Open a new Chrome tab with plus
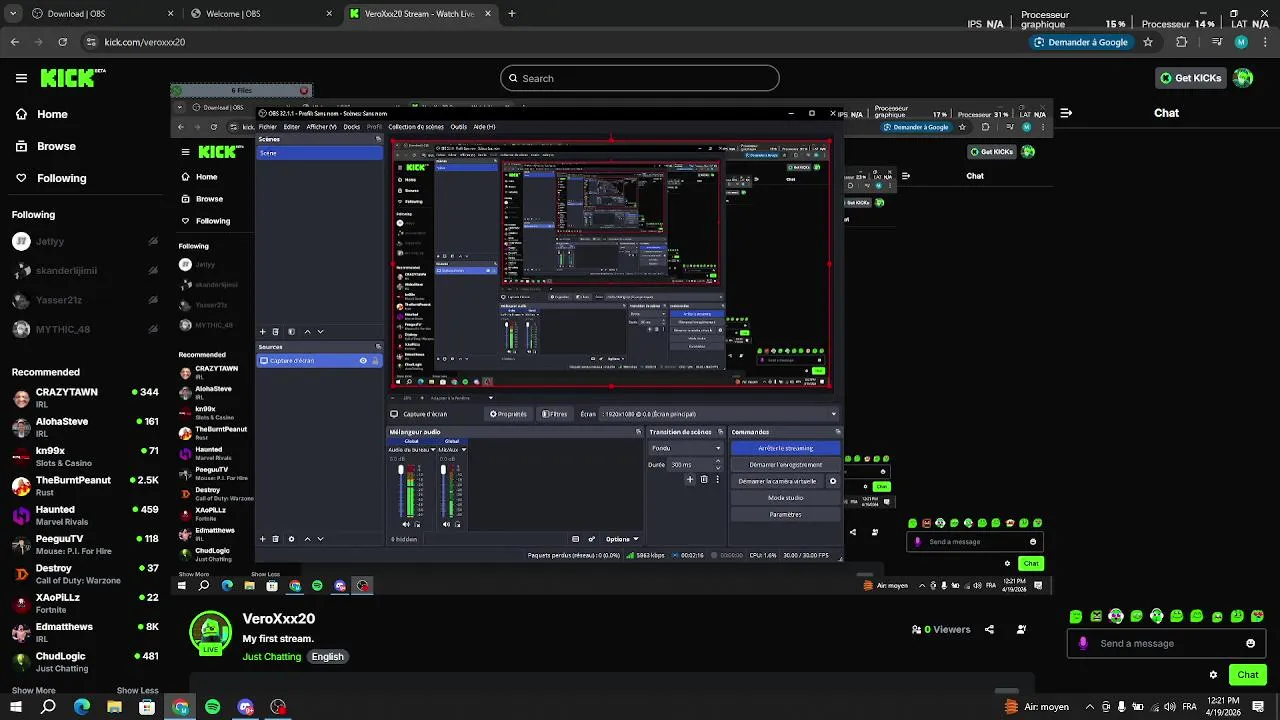Screen dimensions: 1280x720 512,14
